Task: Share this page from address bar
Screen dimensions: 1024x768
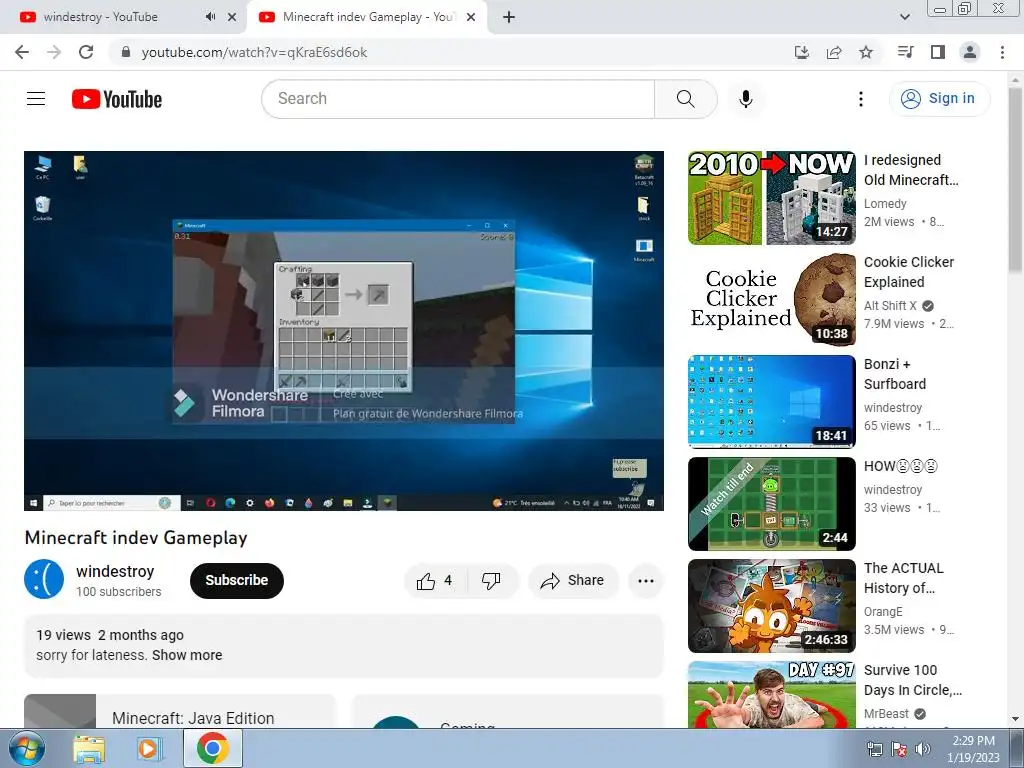Action: pyautogui.click(x=834, y=52)
